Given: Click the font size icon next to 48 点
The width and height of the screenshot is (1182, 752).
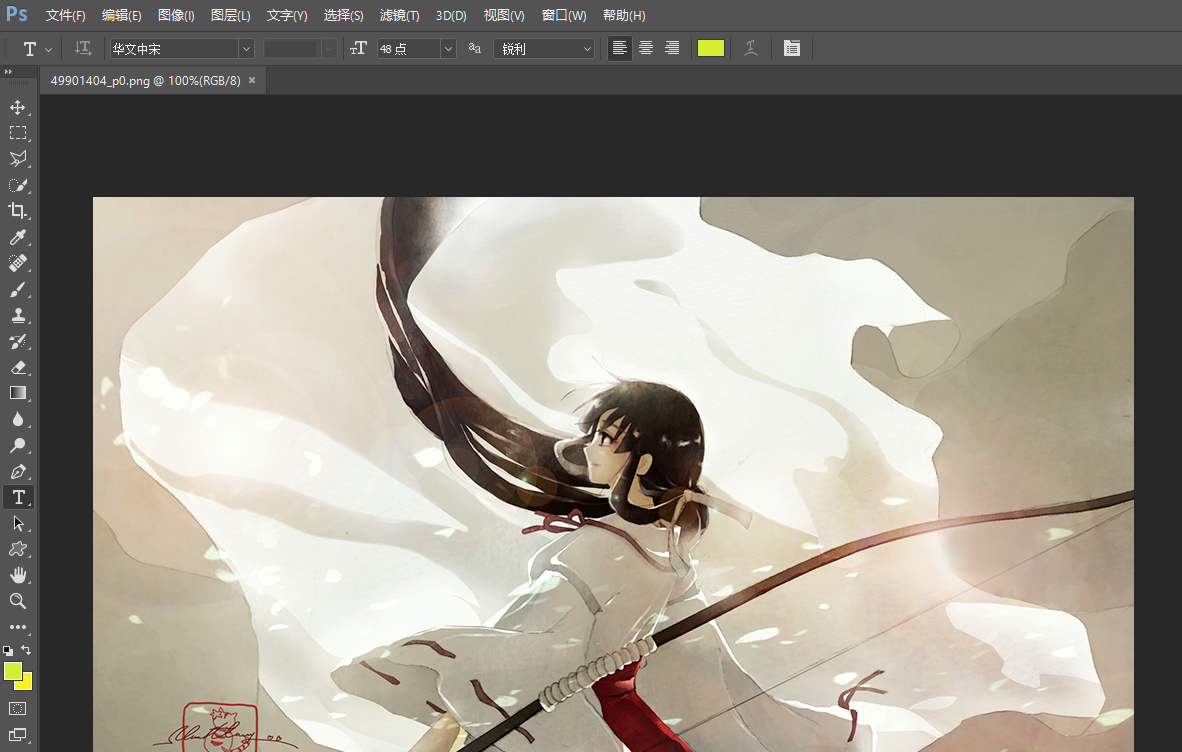Looking at the screenshot, I should (x=358, y=48).
